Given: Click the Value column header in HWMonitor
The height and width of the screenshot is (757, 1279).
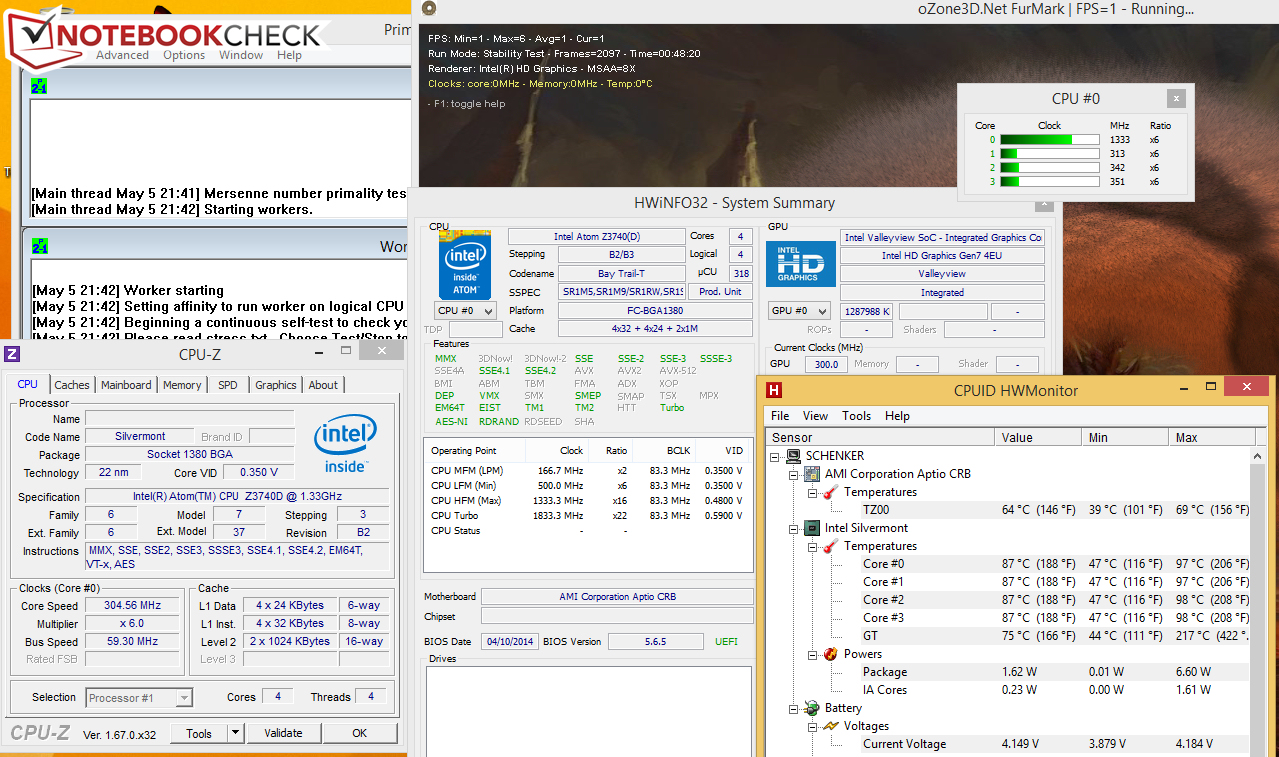Looking at the screenshot, I should 1038,437.
